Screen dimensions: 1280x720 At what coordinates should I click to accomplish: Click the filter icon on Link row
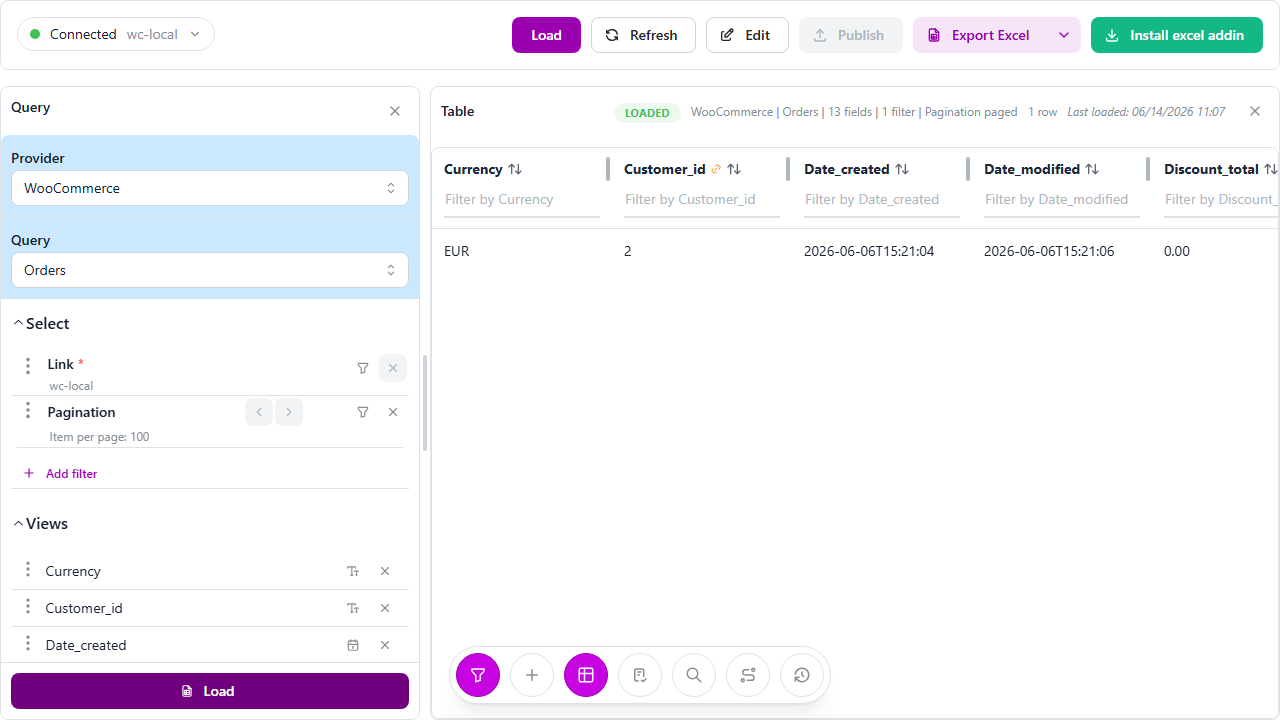coord(363,368)
